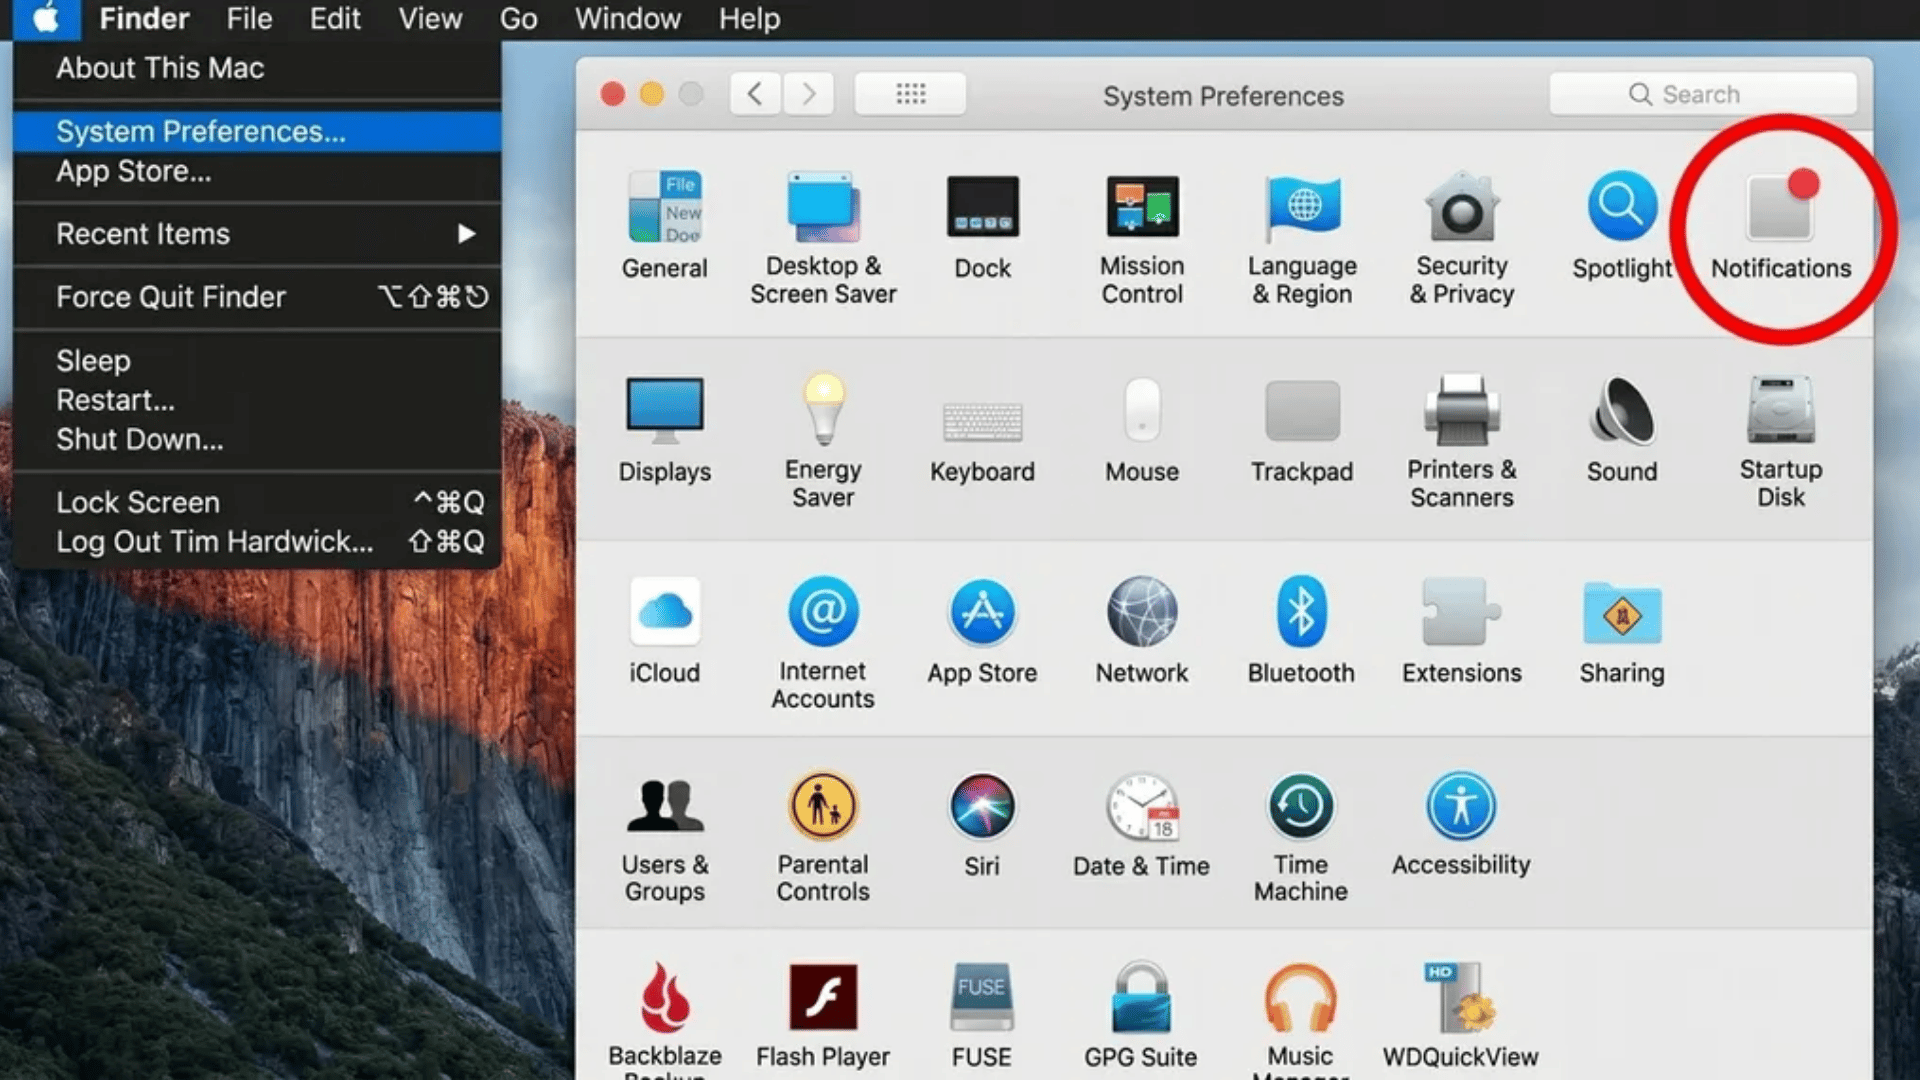Open Language & Region preferences
Screen dimensions: 1920x1080
point(1302,238)
